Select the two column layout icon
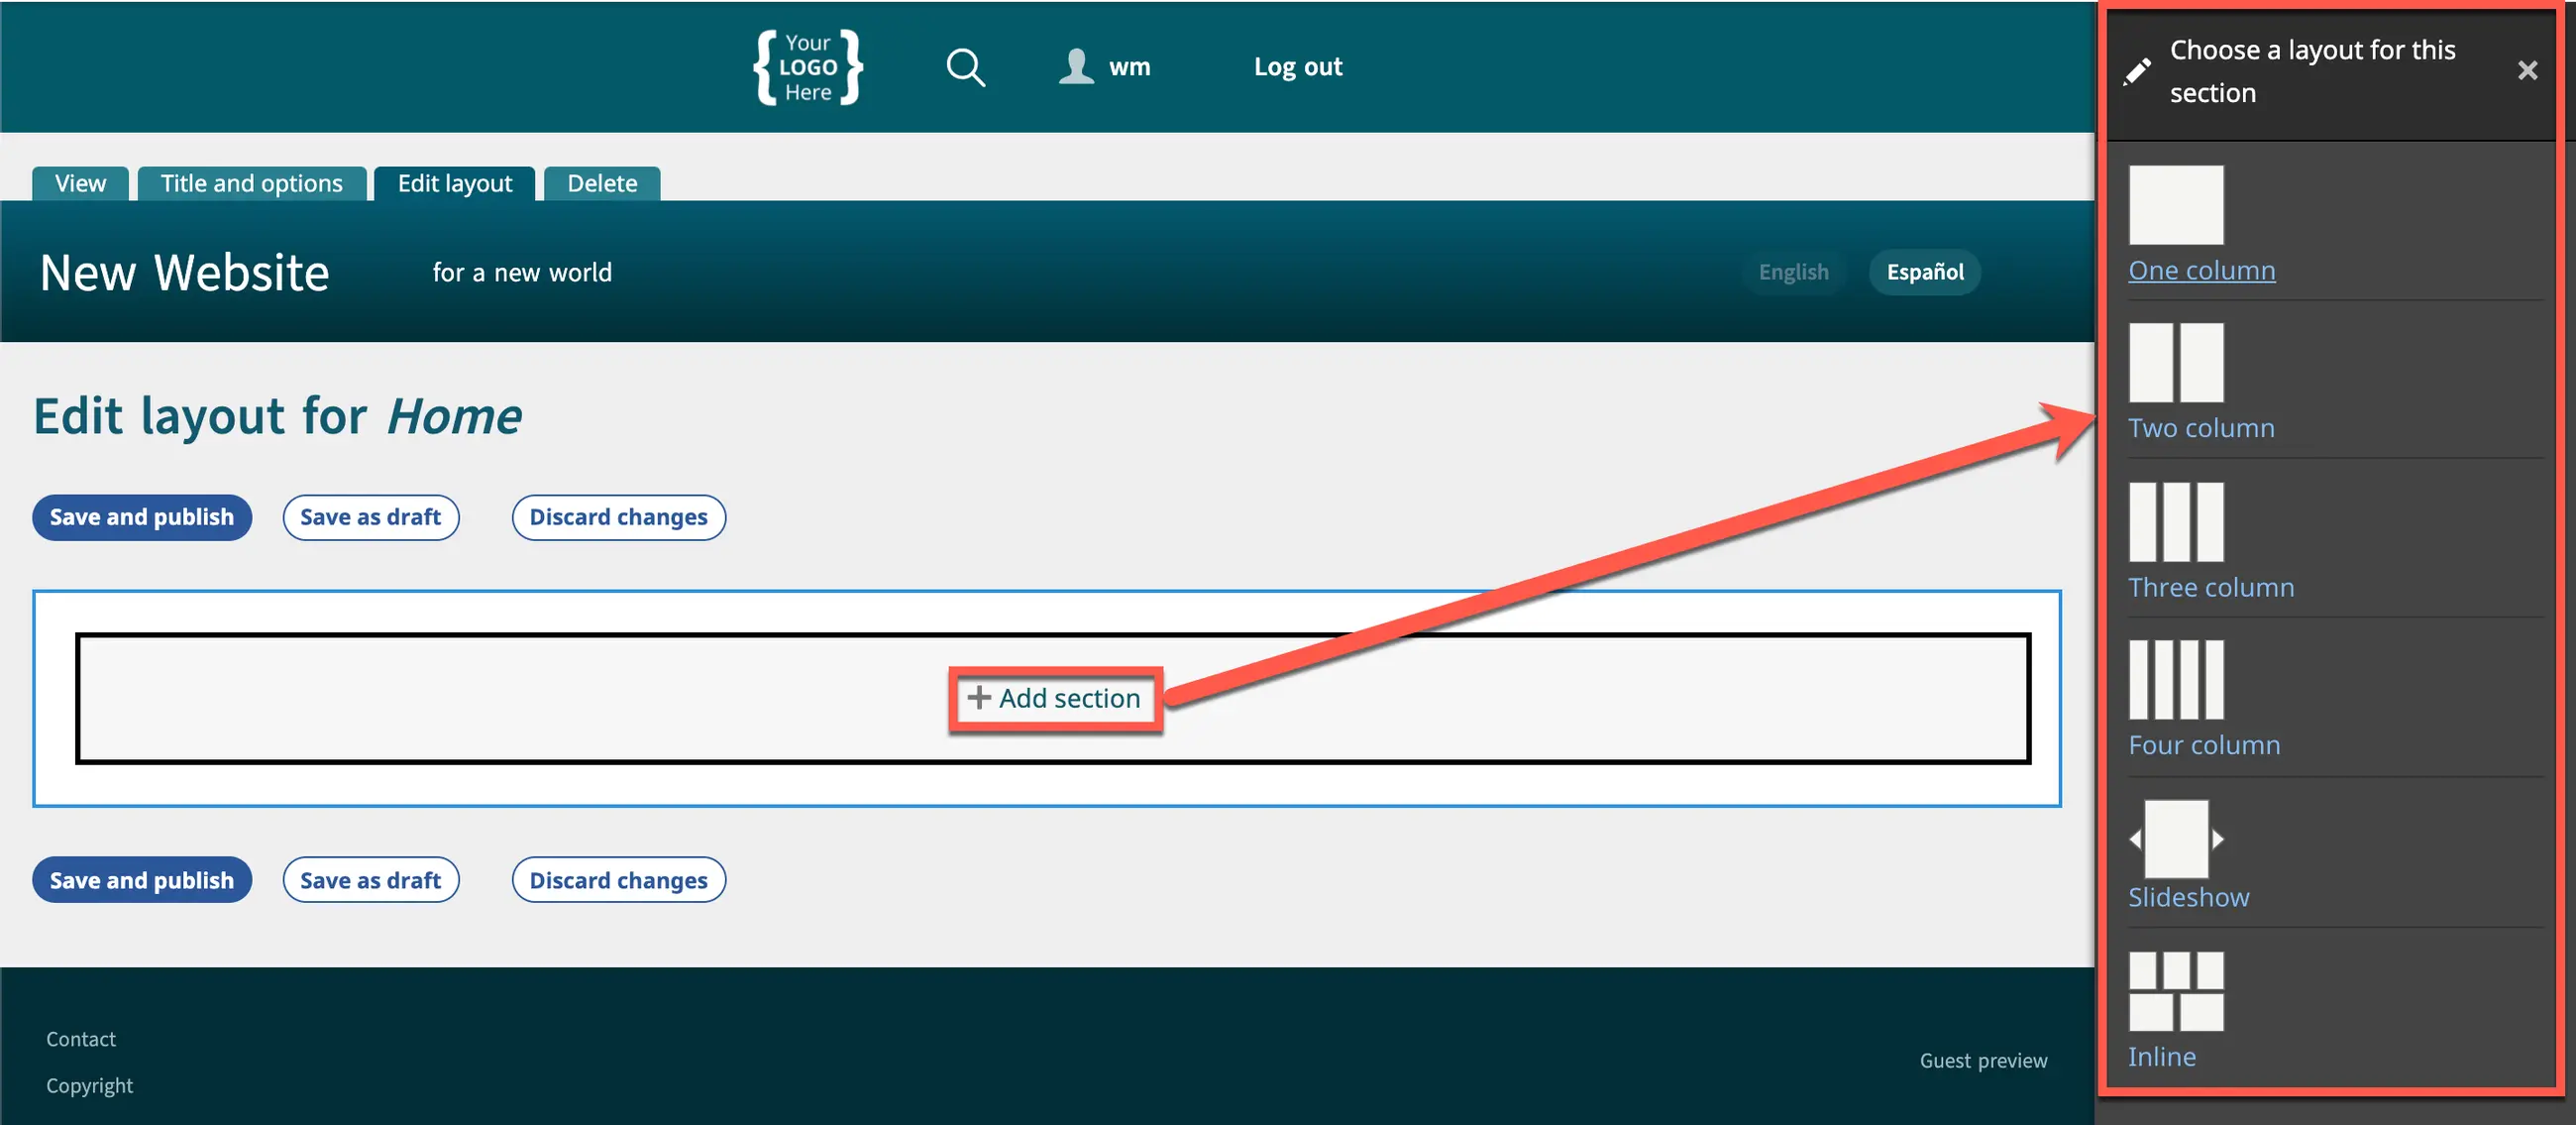The height and width of the screenshot is (1125, 2576). [2175, 362]
